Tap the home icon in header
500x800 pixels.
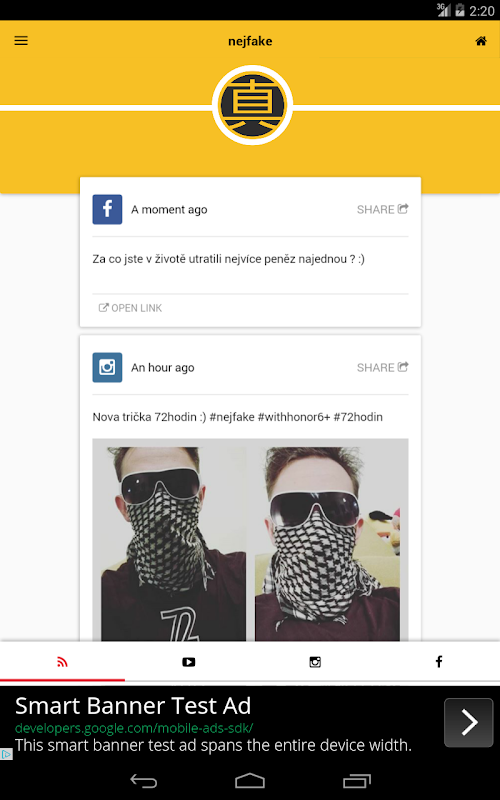click(481, 41)
